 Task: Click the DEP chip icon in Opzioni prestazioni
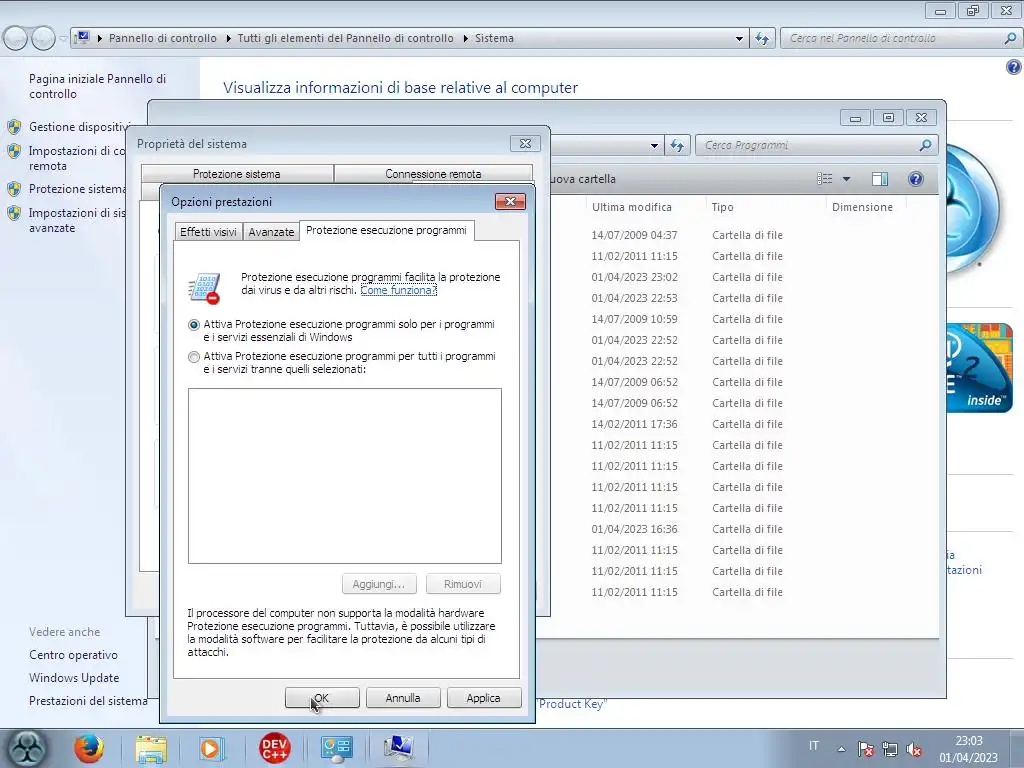coord(204,288)
